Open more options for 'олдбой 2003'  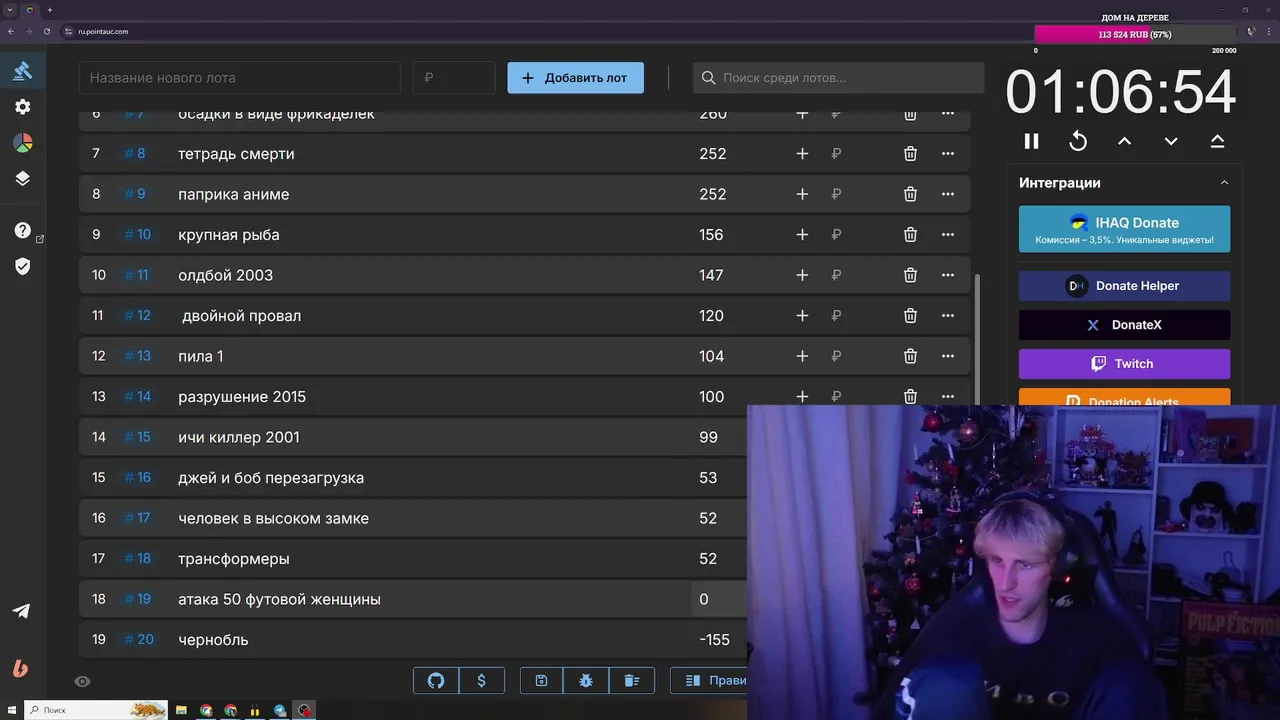tap(948, 275)
